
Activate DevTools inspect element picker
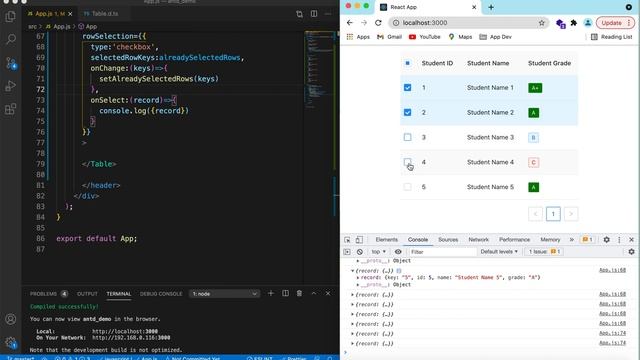point(347,240)
